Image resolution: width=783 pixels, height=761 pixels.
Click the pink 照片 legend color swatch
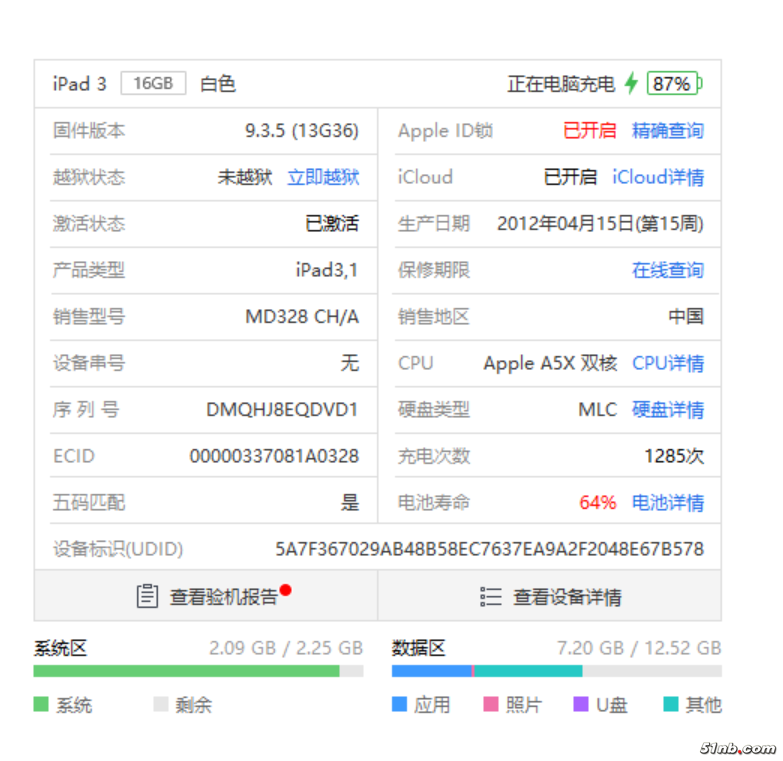click(x=491, y=705)
